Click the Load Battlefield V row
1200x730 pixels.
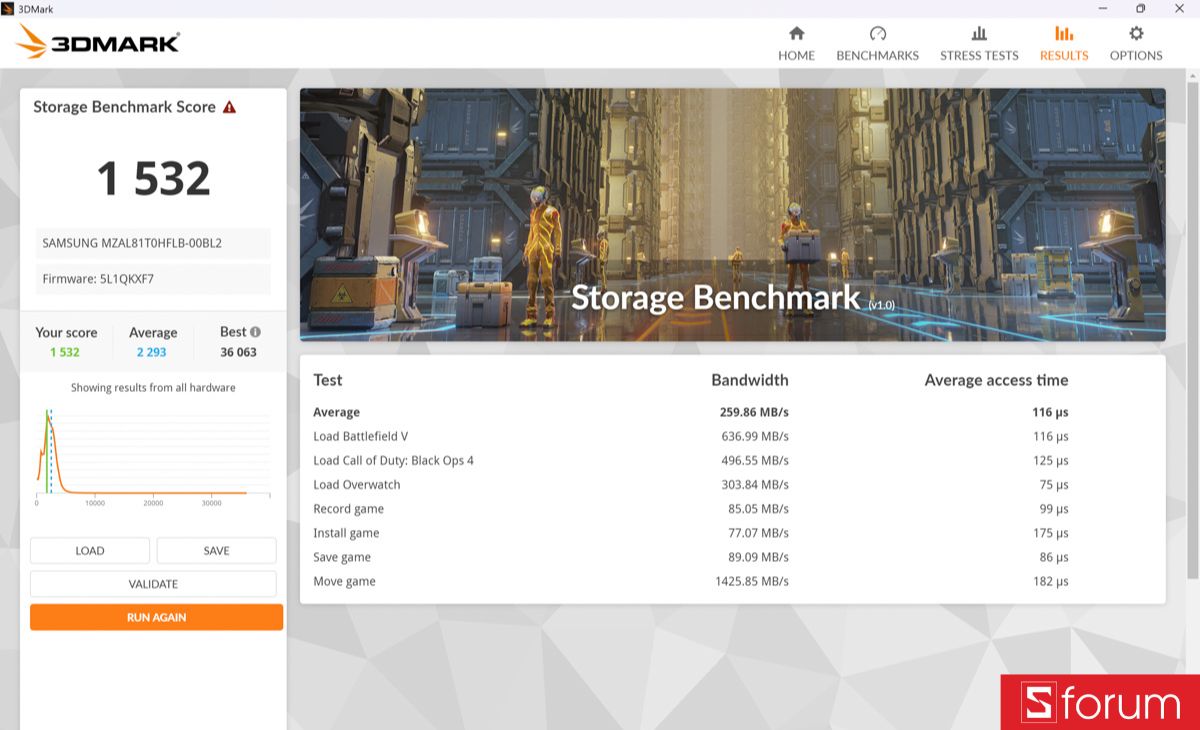pos(732,437)
